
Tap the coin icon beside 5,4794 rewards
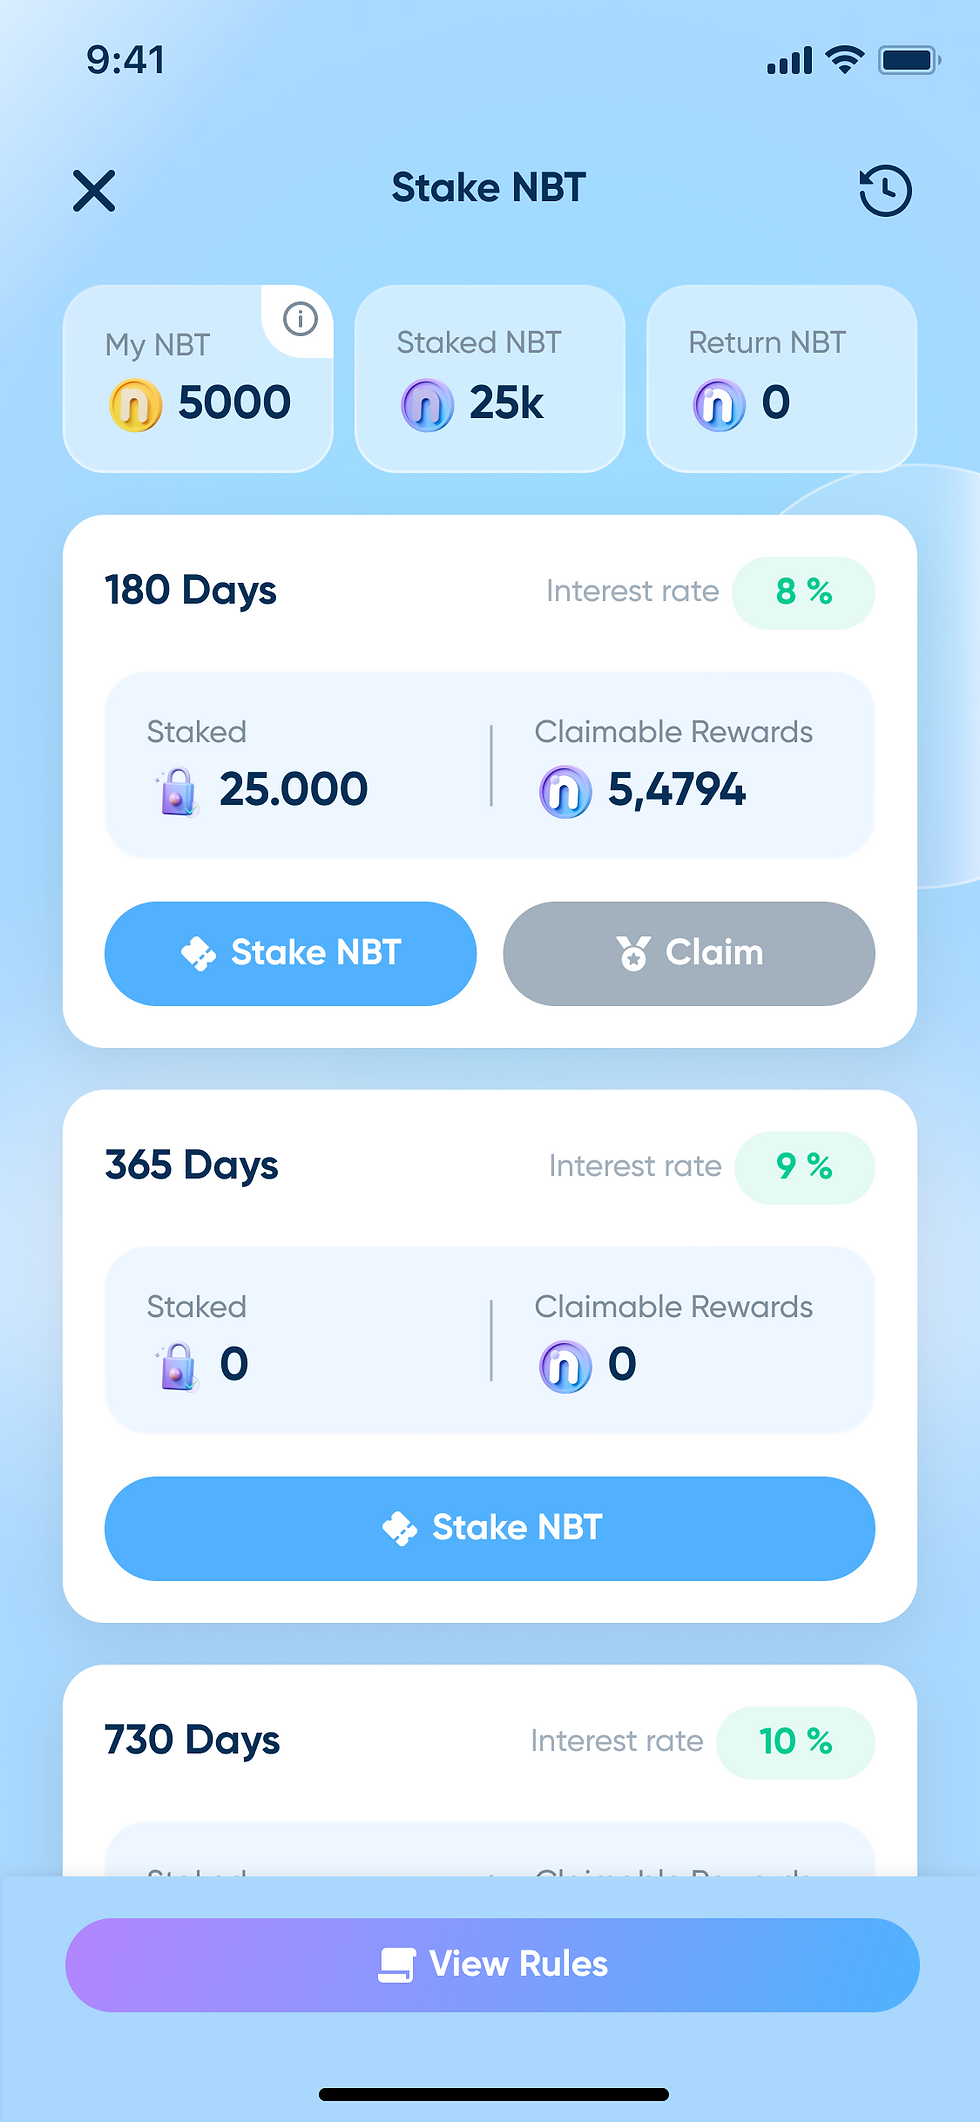pos(565,792)
